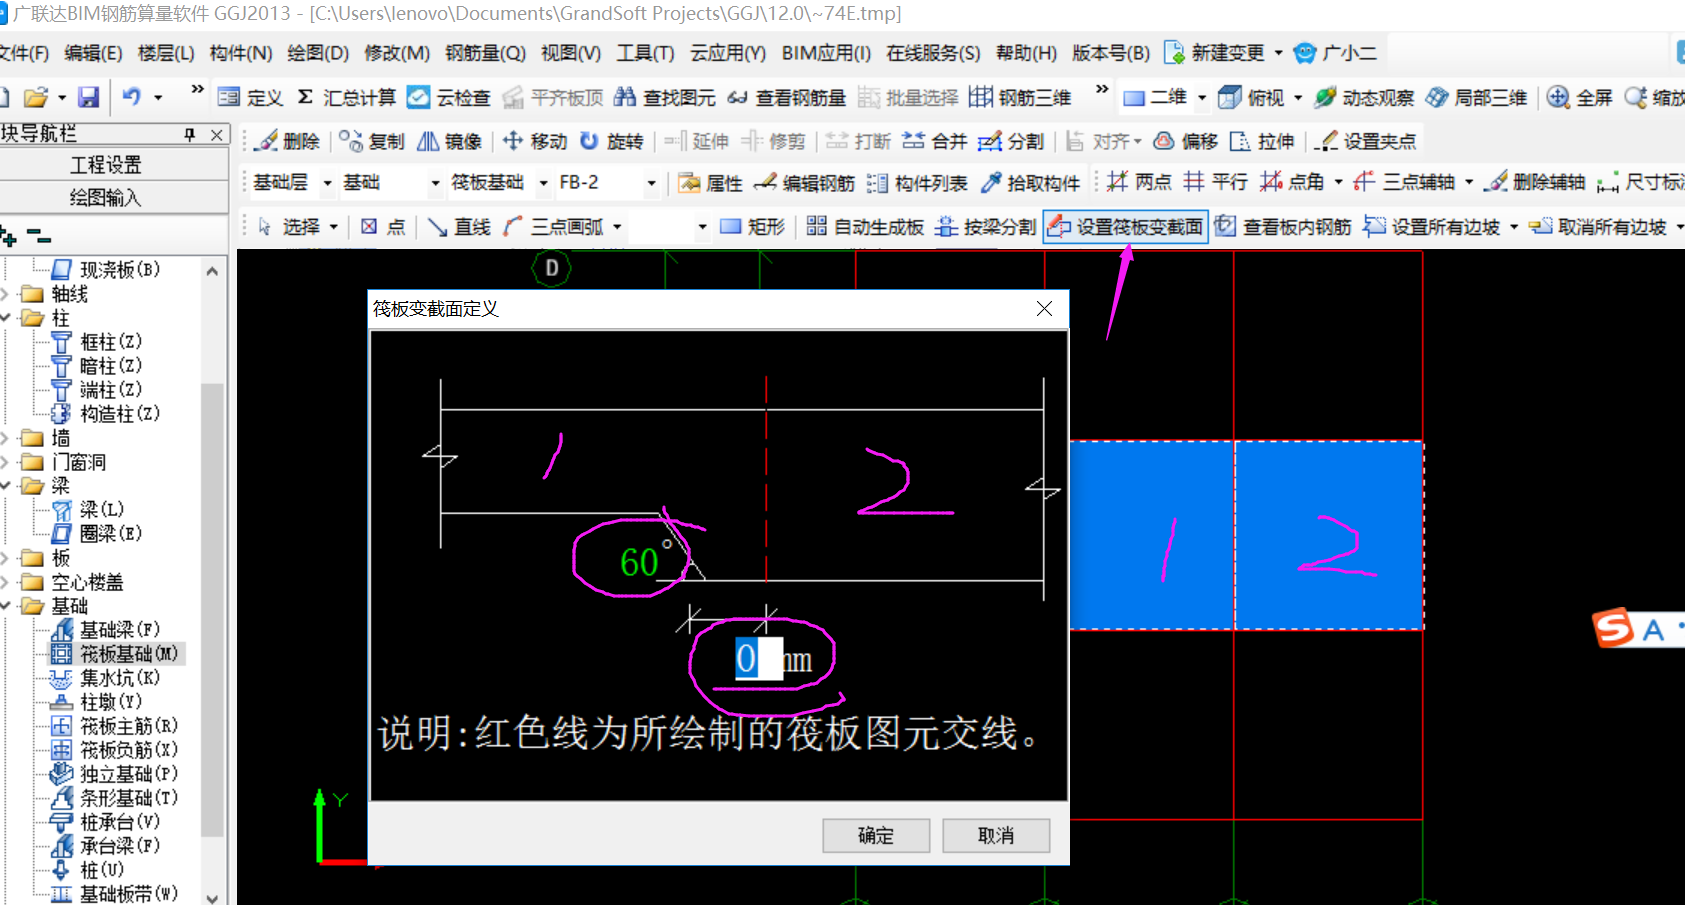This screenshot has height=905, width=1685.
Task: Open the BIM应用(I) menu
Action: tap(827, 53)
